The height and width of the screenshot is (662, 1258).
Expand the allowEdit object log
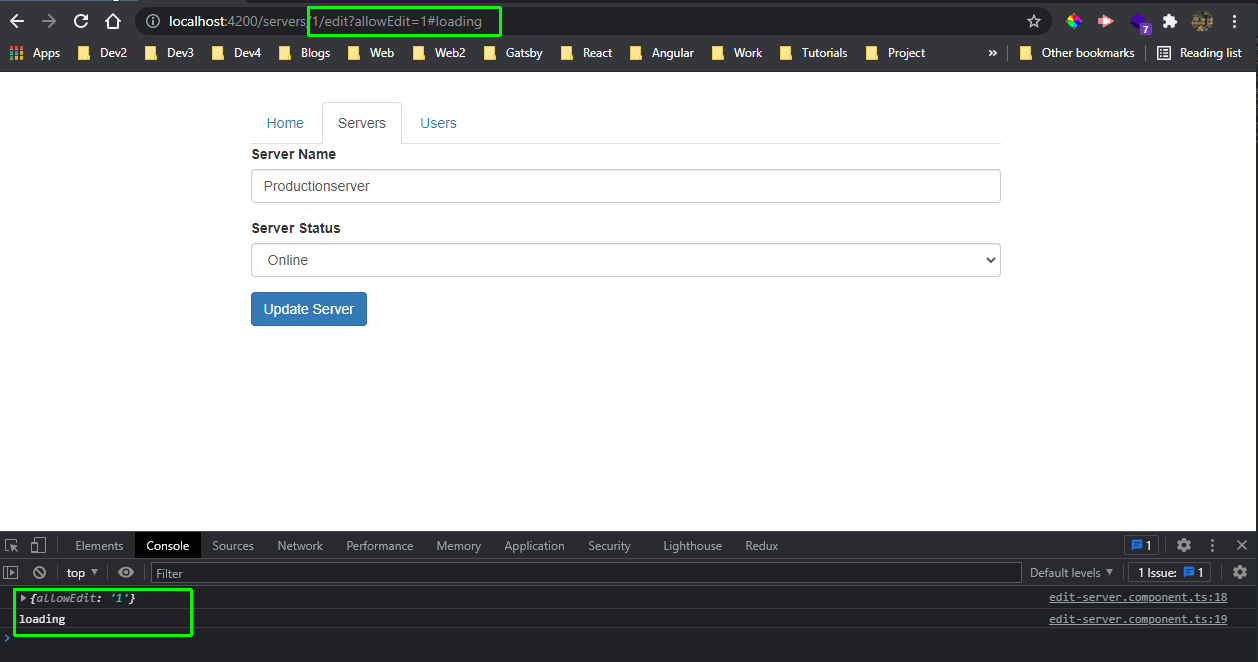coord(23,598)
